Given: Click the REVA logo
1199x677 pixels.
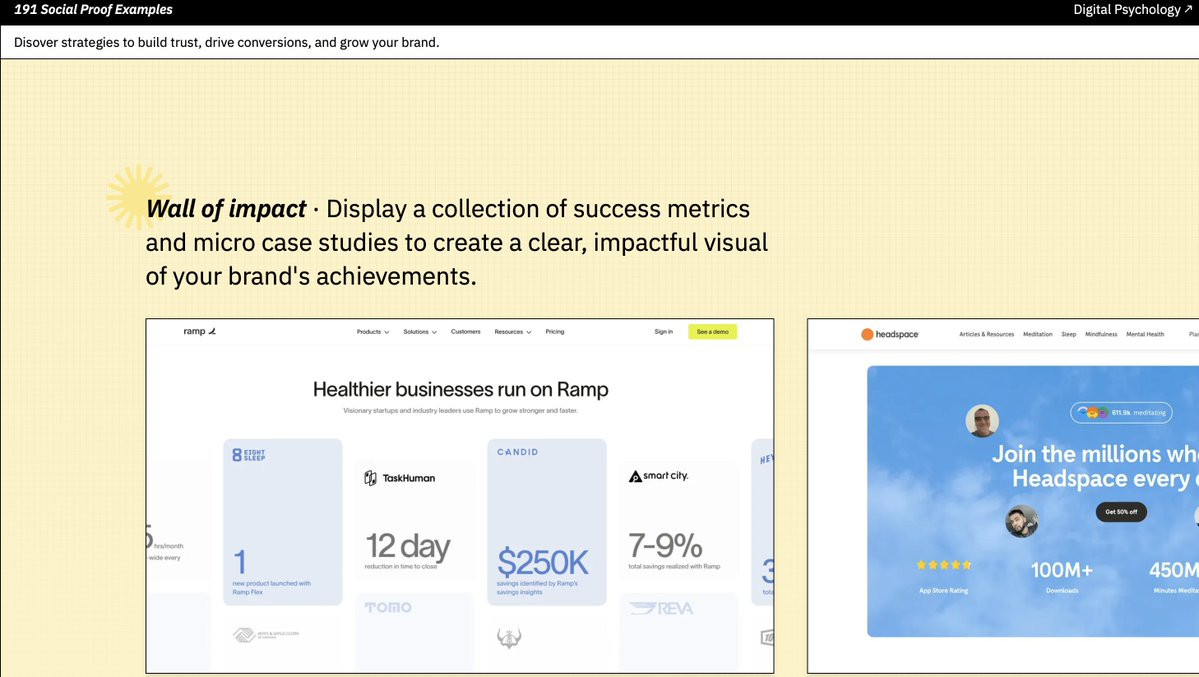Looking at the screenshot, I should [661, 608].
